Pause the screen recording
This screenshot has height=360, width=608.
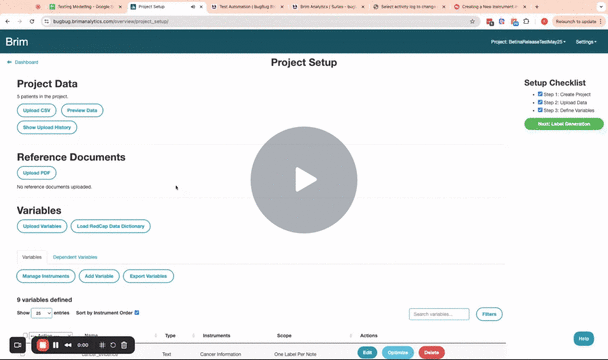56,345
